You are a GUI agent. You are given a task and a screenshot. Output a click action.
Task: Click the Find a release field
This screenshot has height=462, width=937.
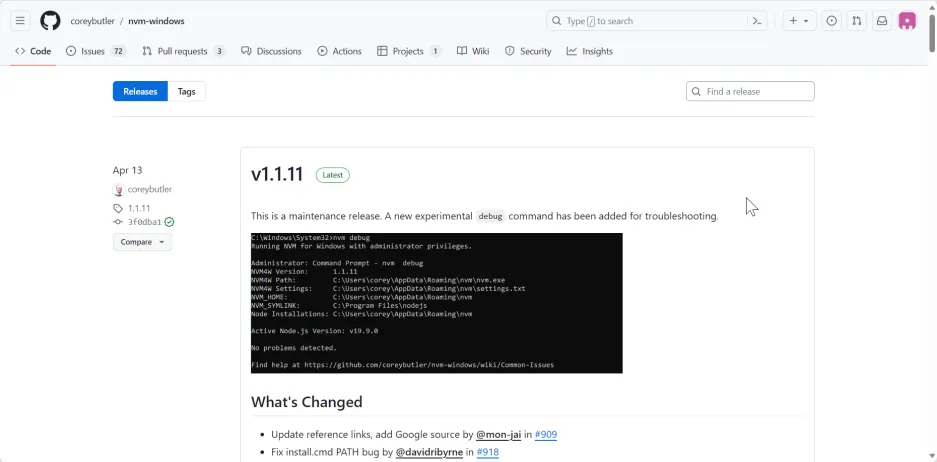[x=757, y=91]
